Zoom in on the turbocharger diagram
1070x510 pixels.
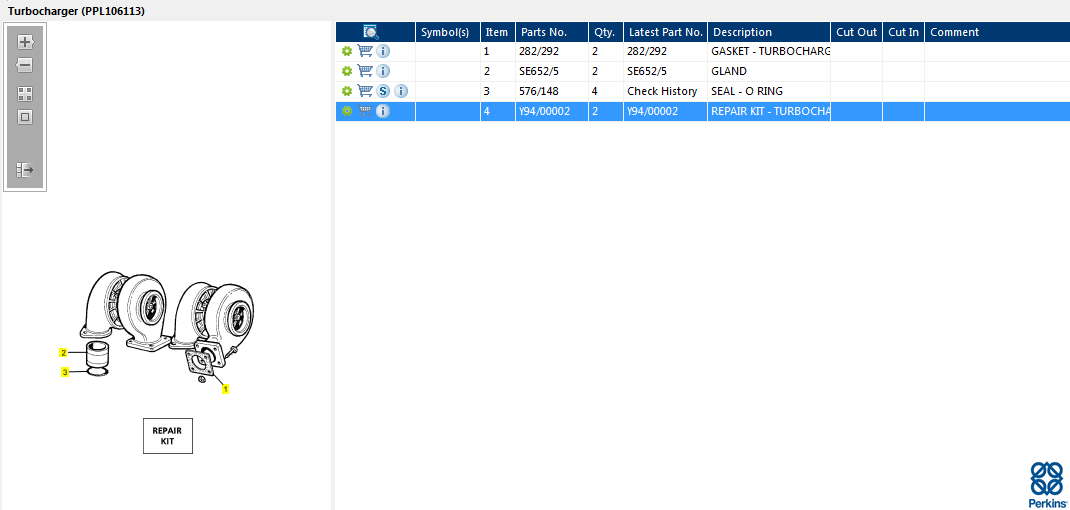point(25,42)
